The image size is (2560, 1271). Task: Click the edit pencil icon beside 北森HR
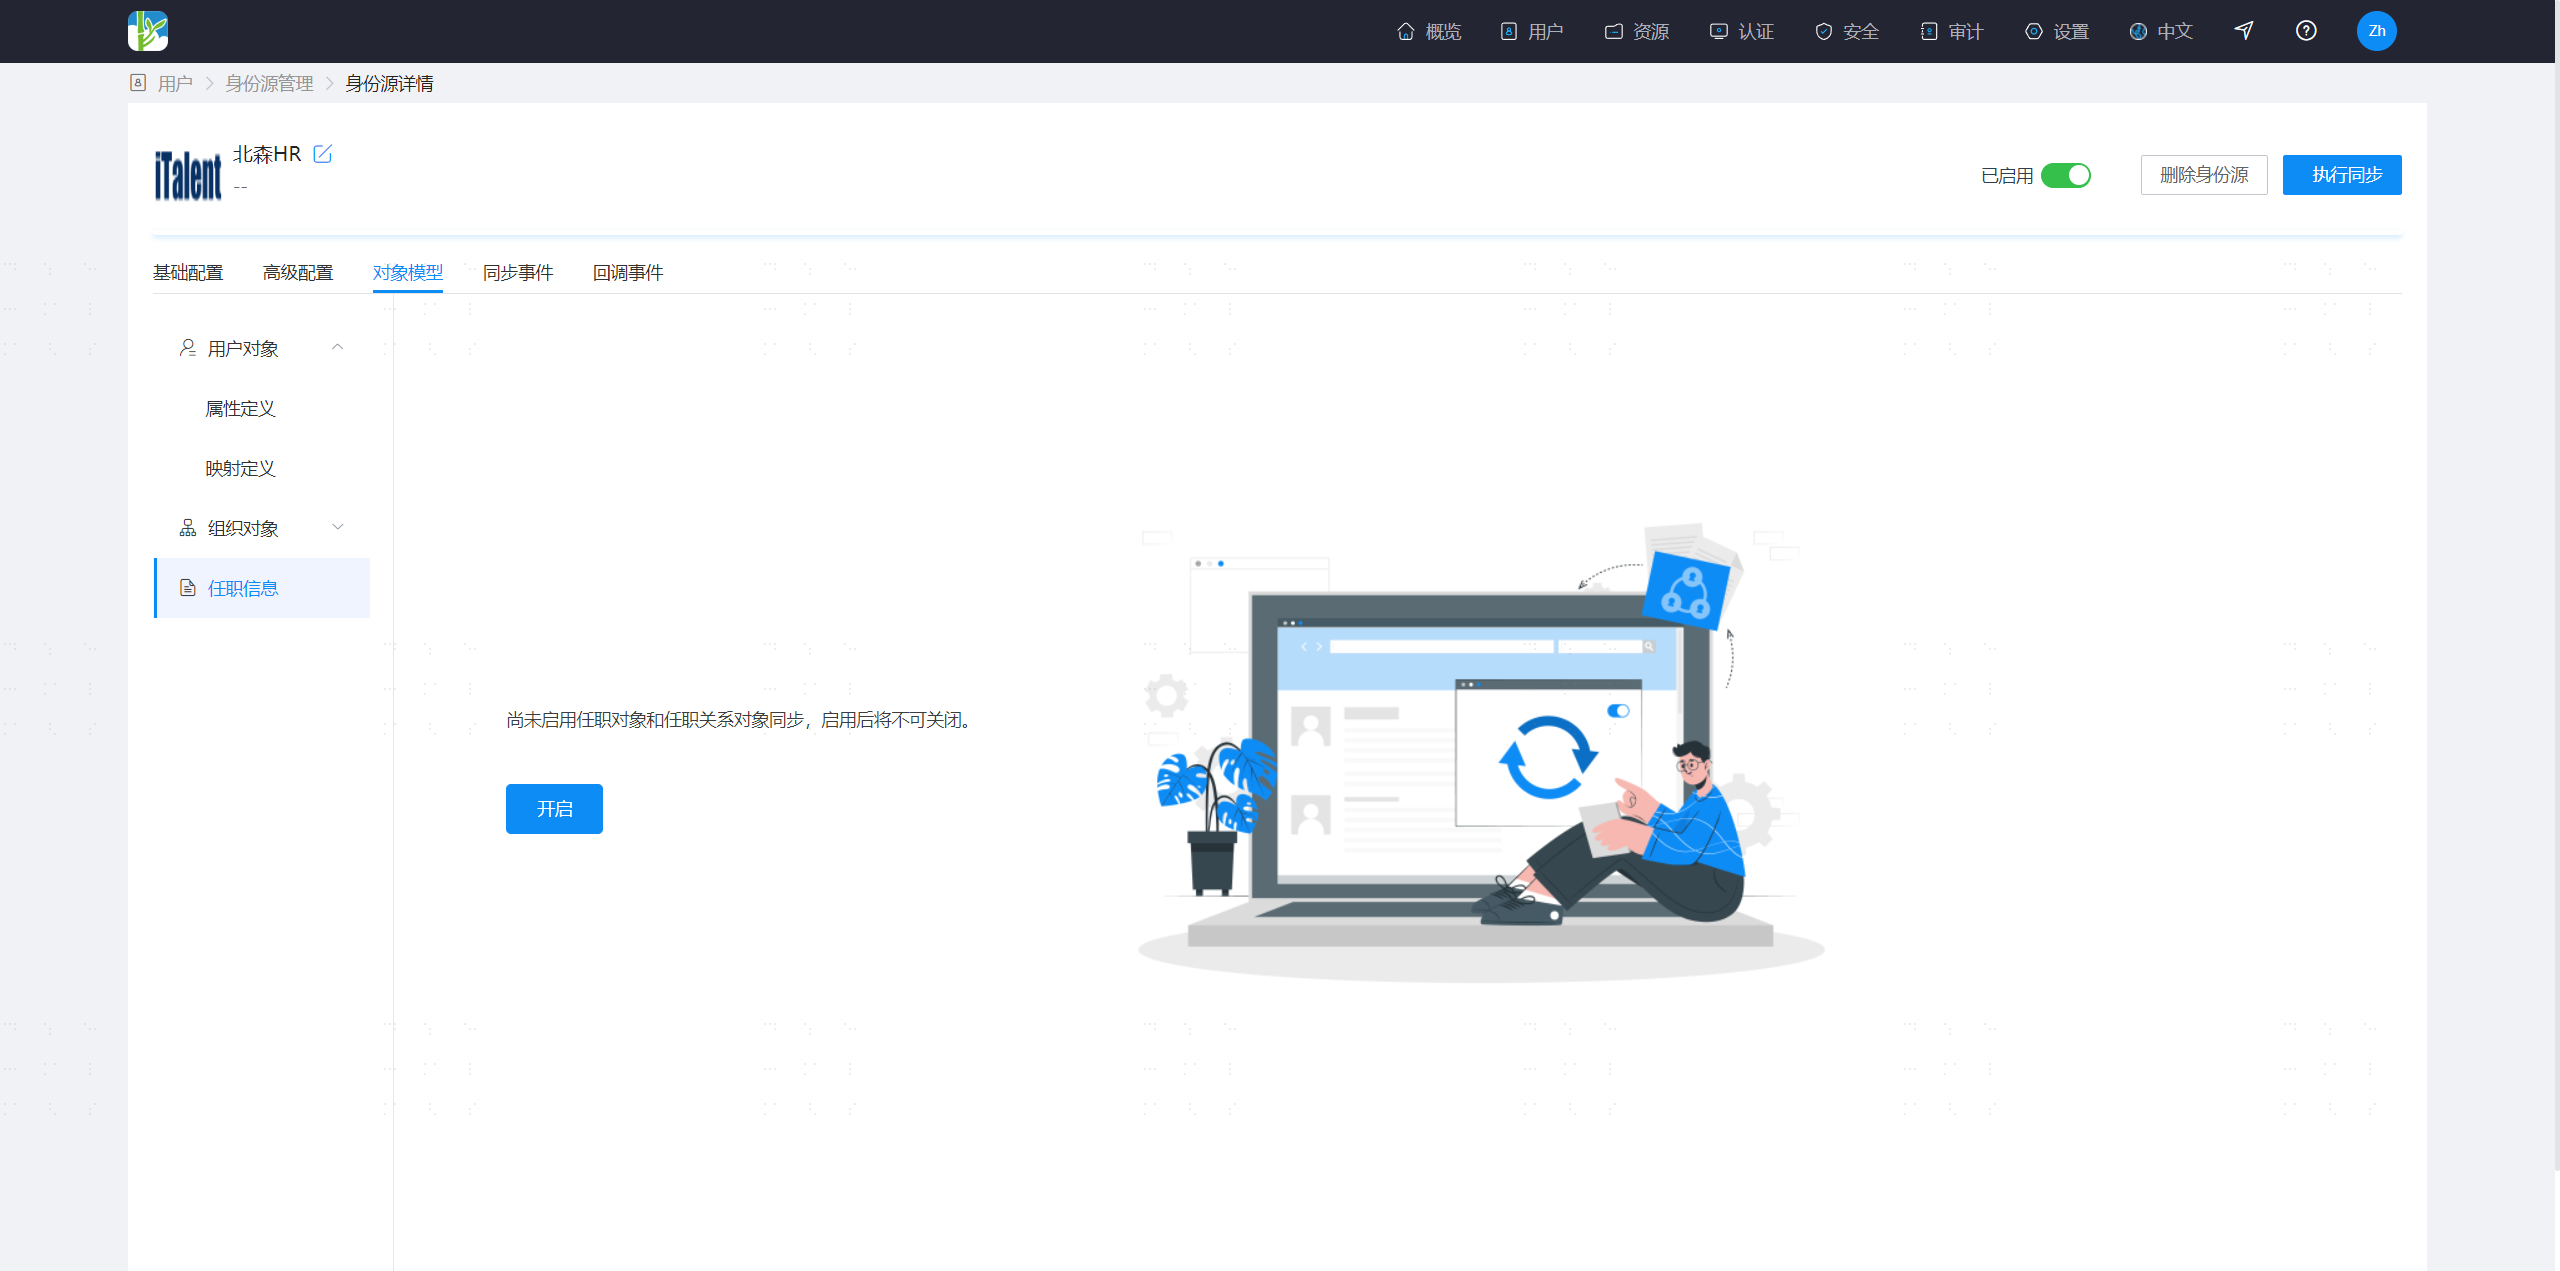[x=322, y=154]
